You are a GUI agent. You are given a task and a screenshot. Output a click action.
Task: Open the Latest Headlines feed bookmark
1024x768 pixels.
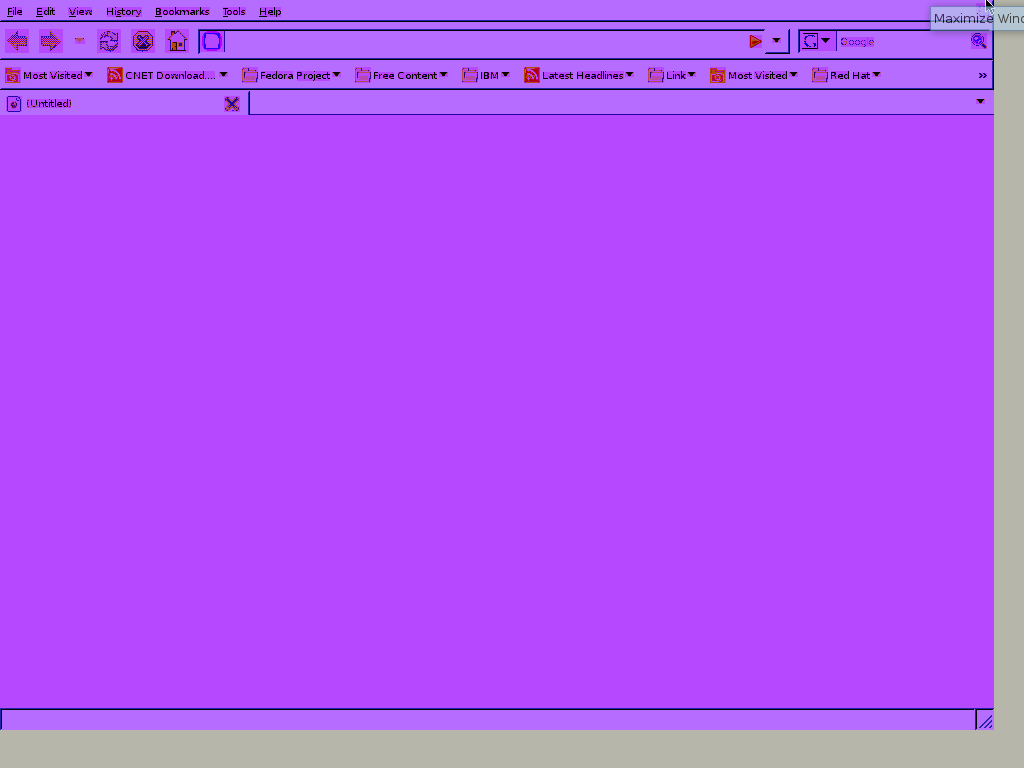point(578,75)
